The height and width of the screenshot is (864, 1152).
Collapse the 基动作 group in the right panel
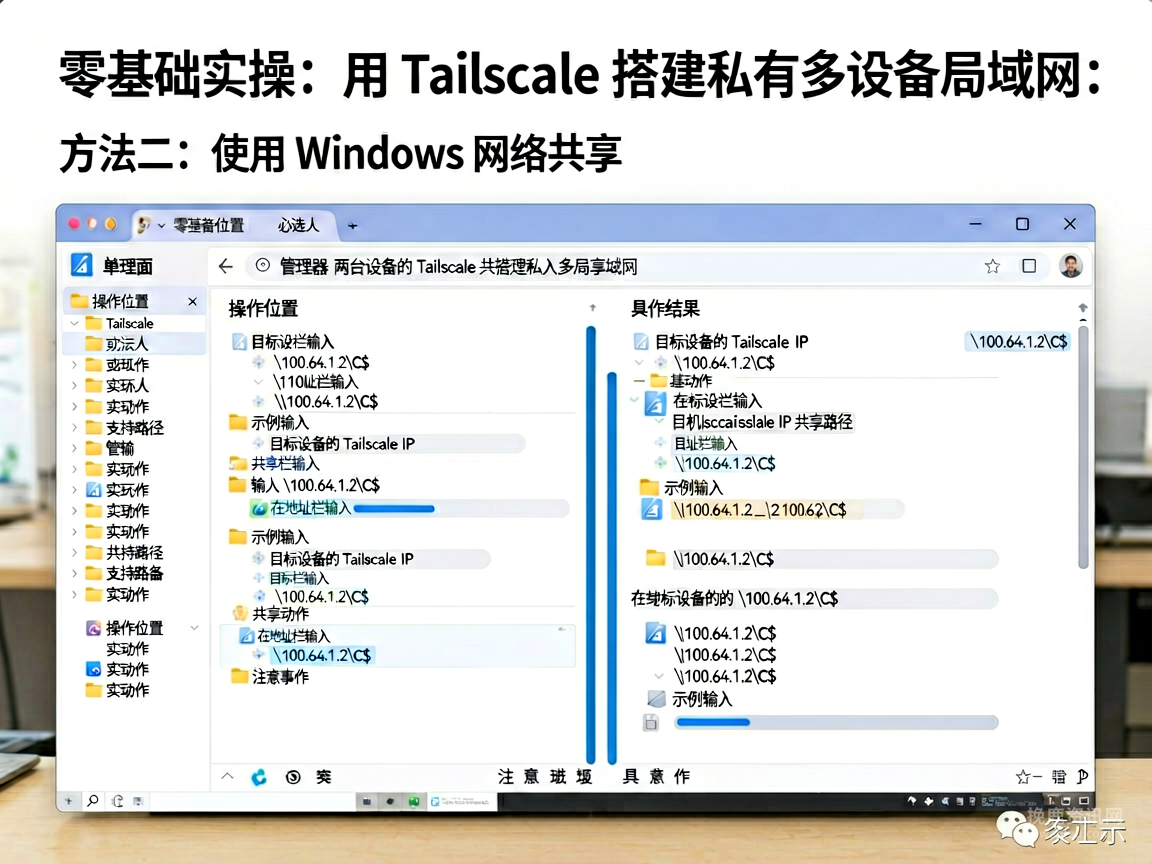point(638,381)
